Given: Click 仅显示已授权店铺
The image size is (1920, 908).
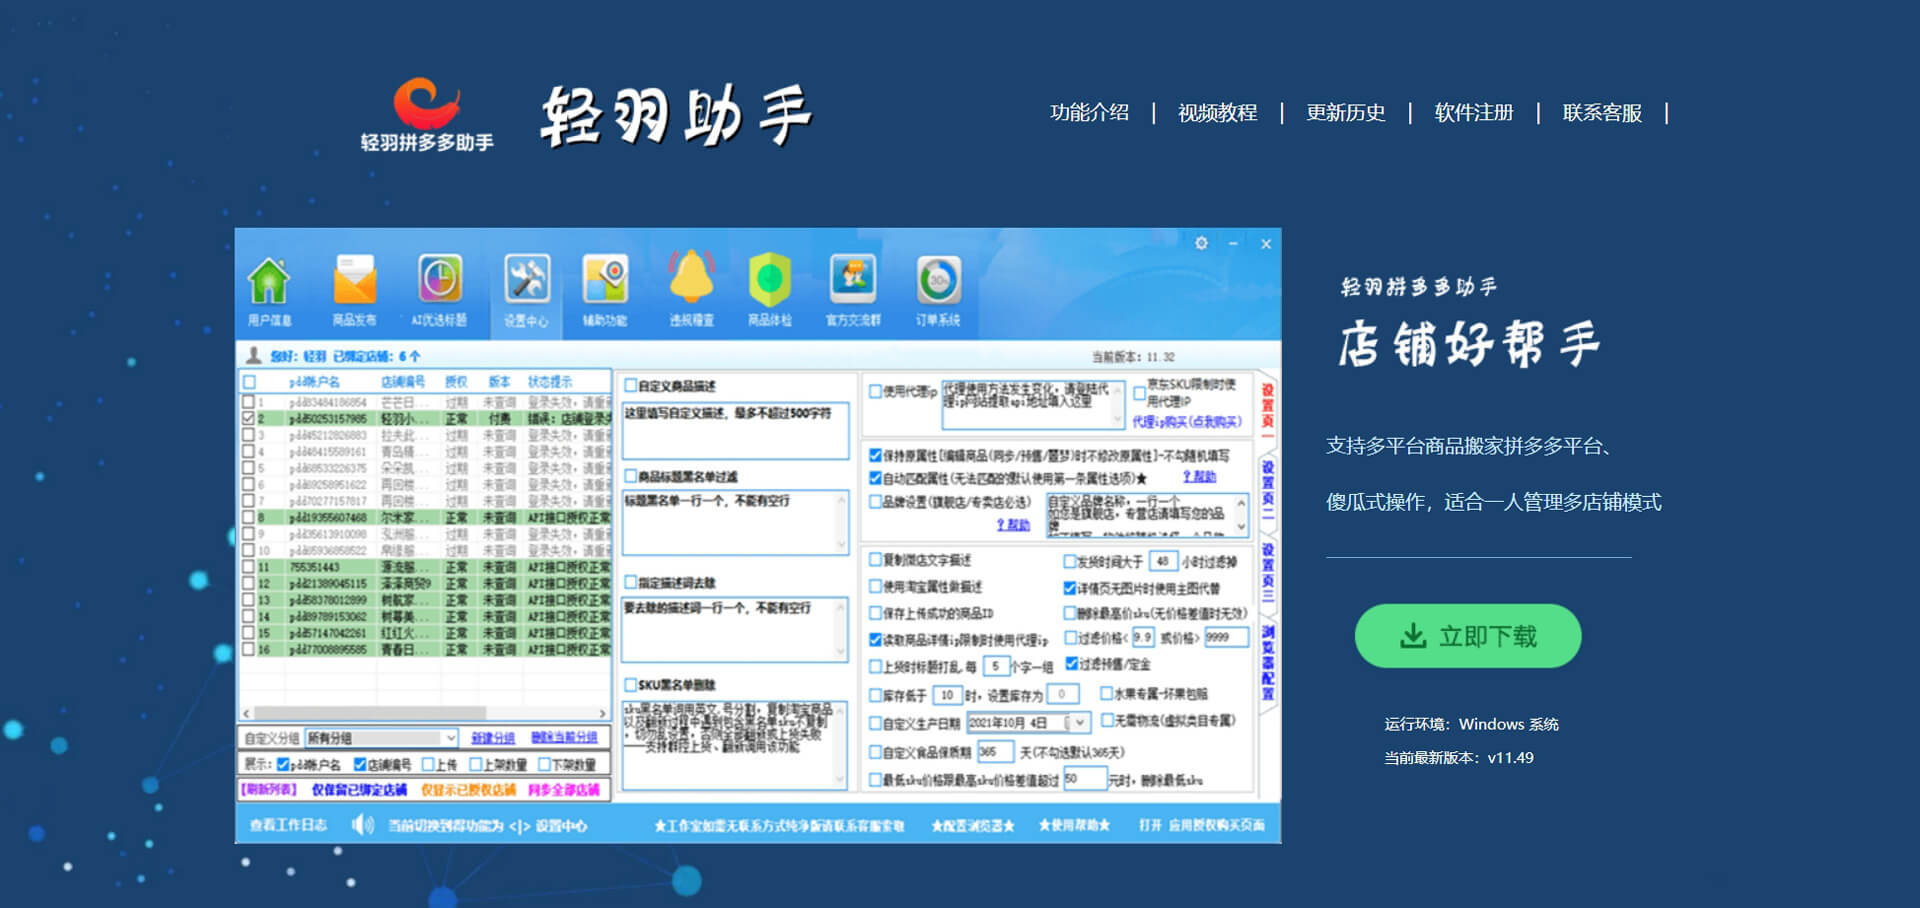Looking at the screenshot, I should (x=468, y=790).
